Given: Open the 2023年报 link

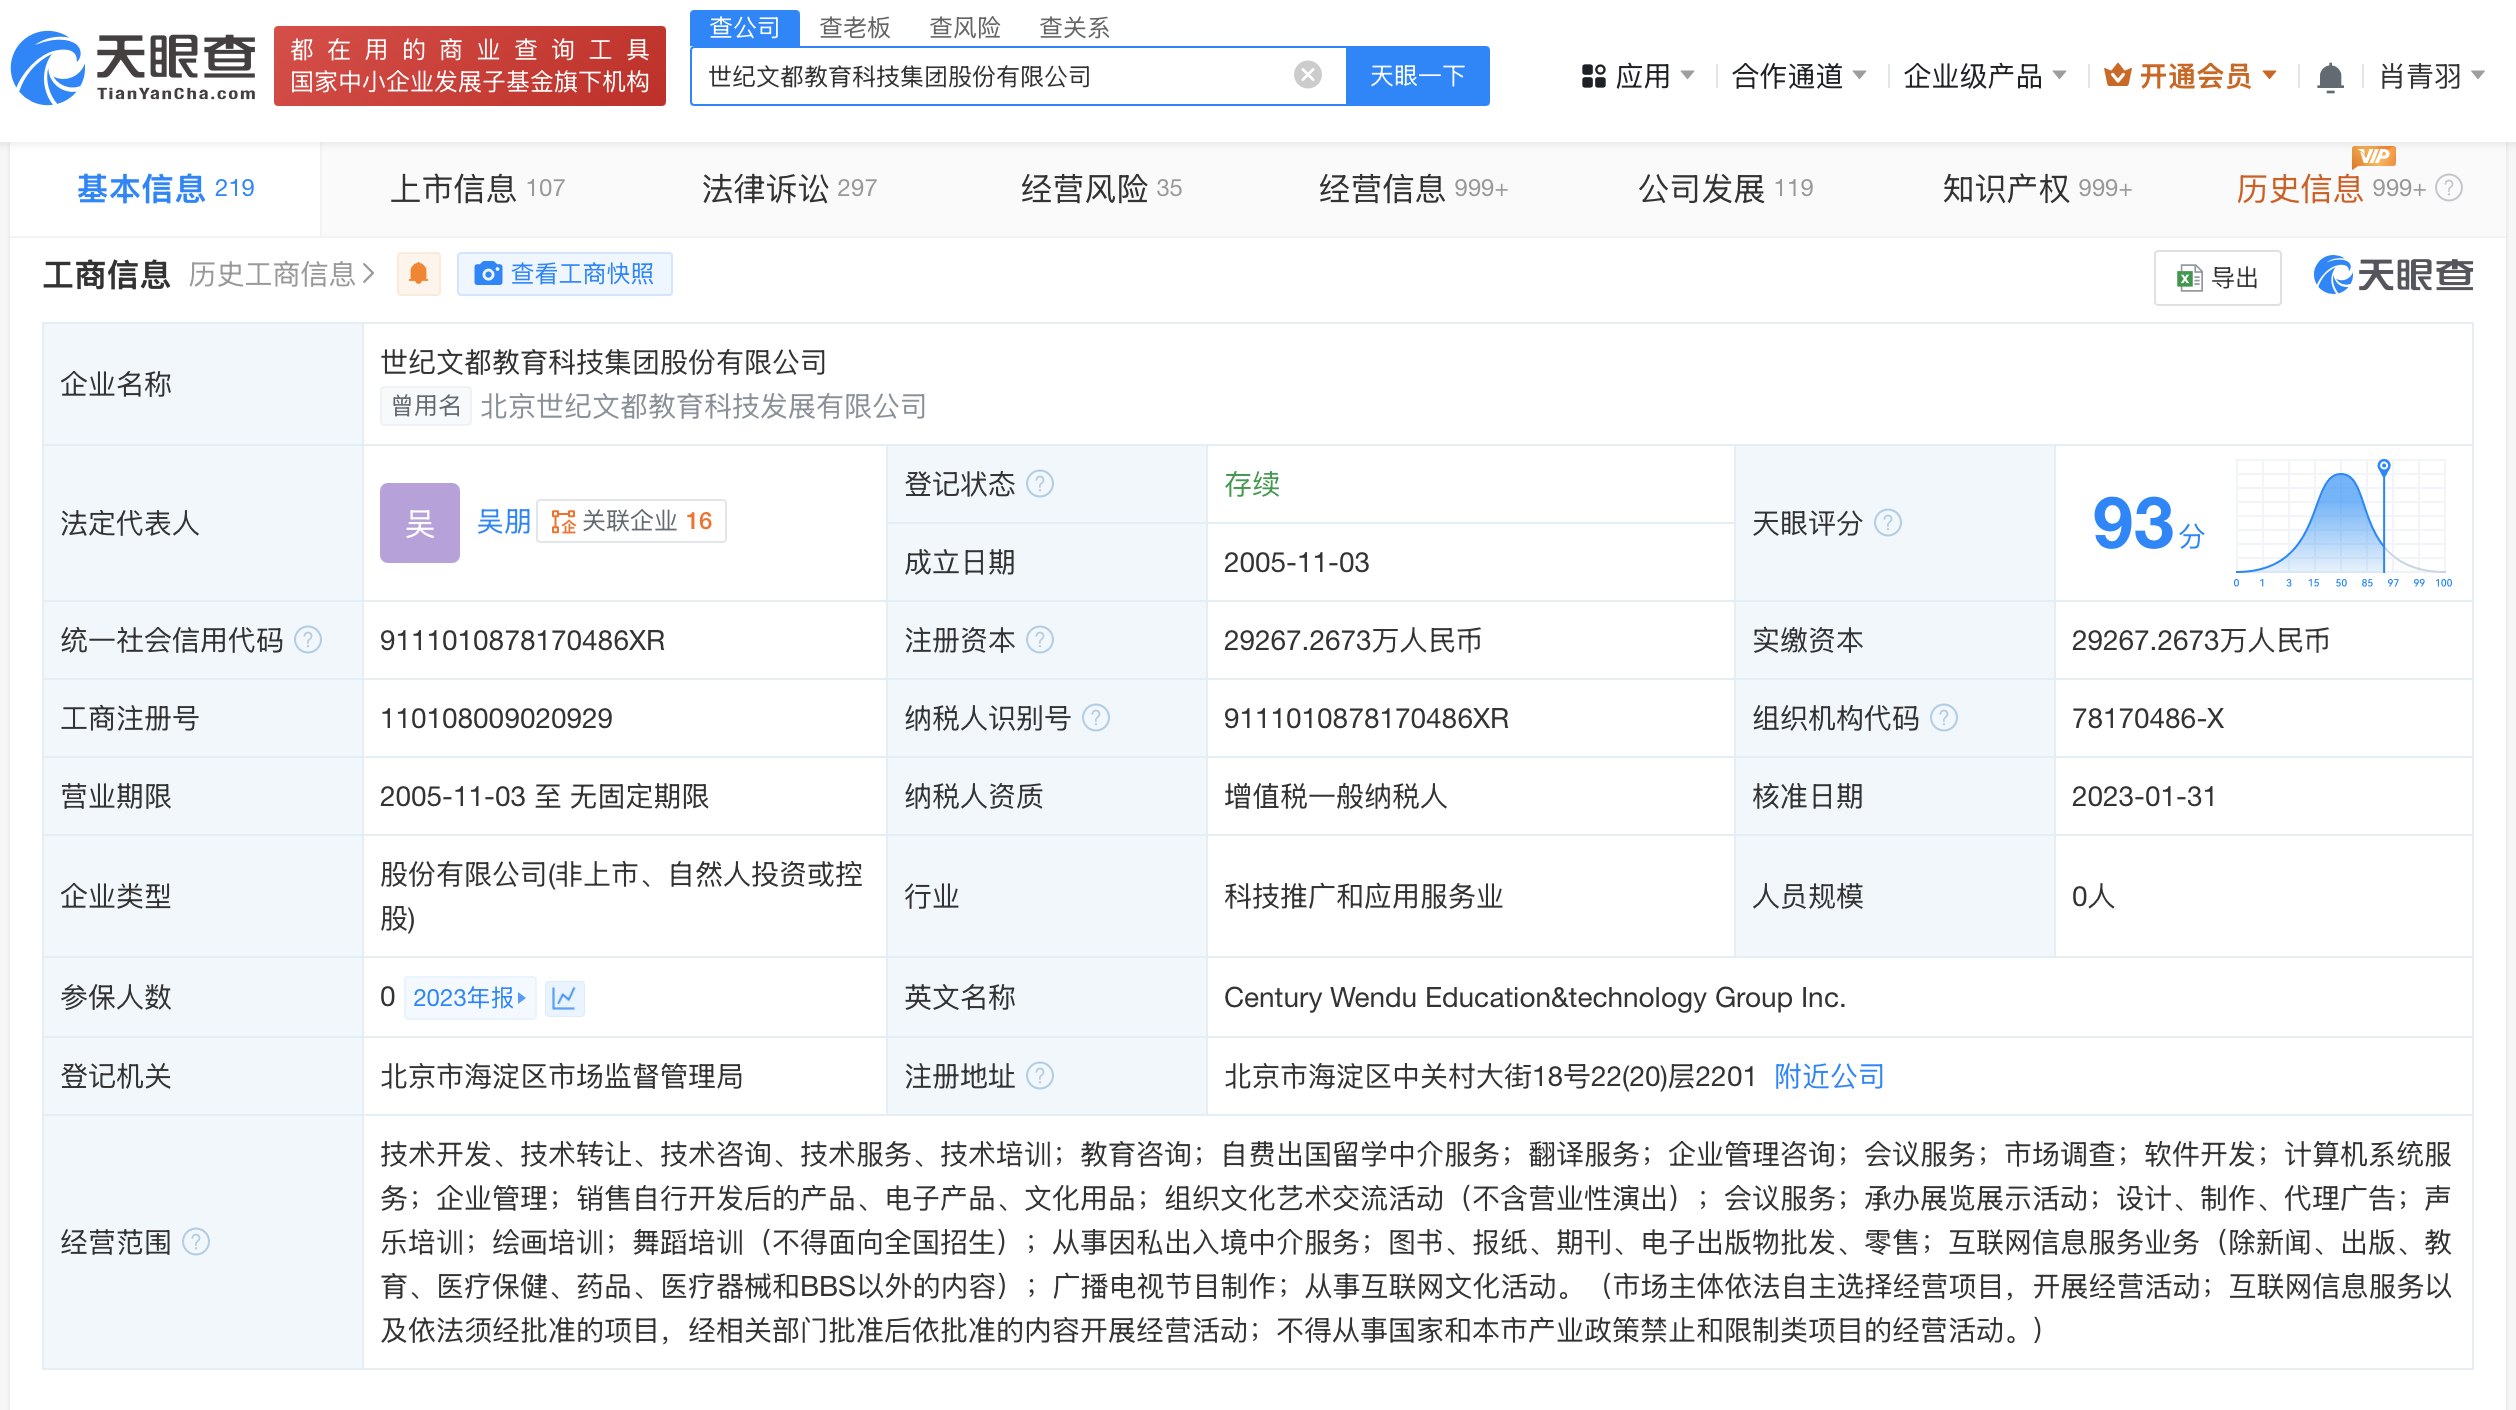Looking at the screenshot, I should tap(470, 997).
